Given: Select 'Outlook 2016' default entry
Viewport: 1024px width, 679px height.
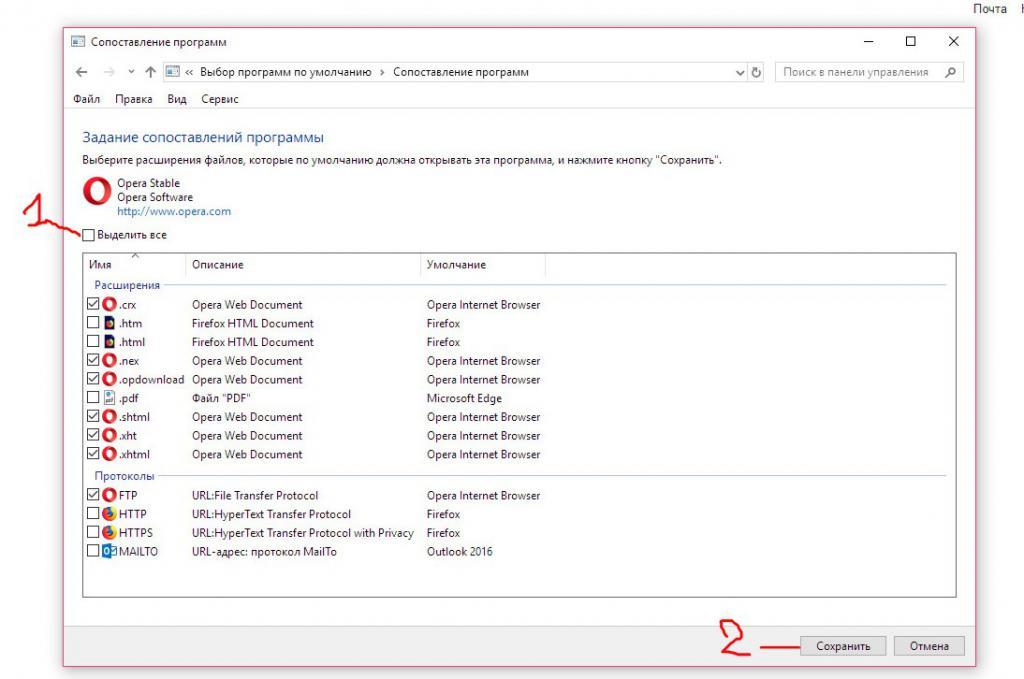Looking at the screenshot, I should tap(459, 552).
